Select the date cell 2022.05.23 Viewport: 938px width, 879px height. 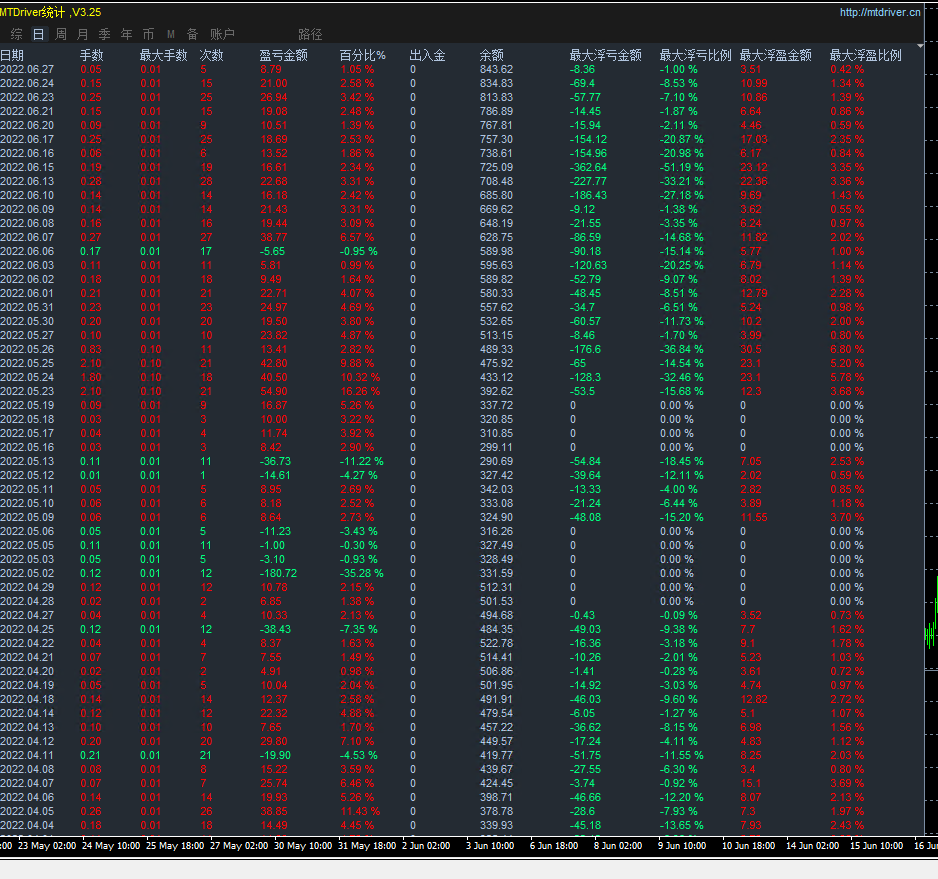(x=27, y=391)
